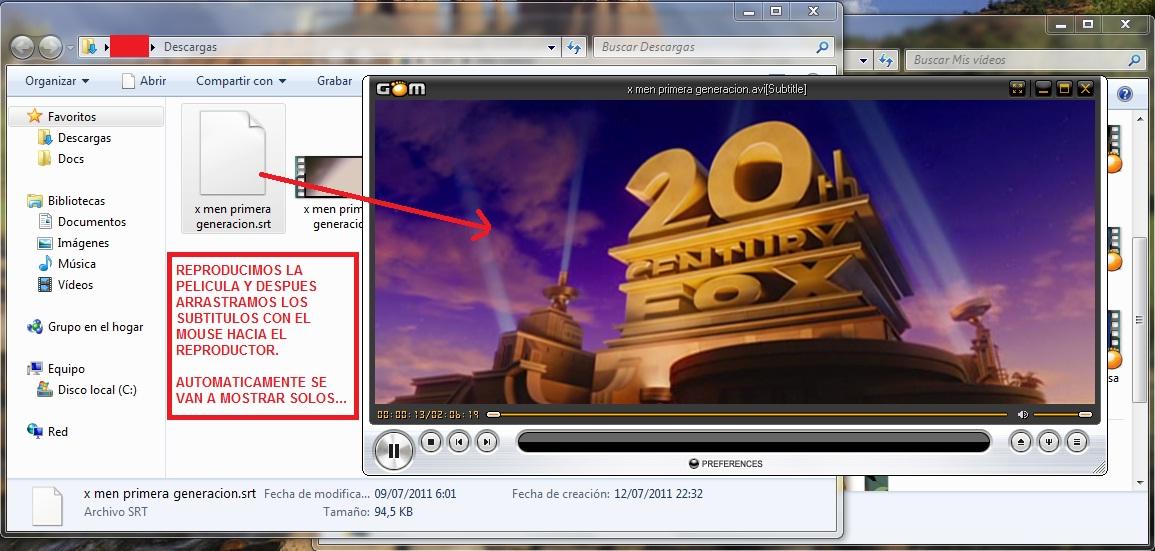This screenshot has width=1155, height=551.
Task: Select Equipo in the navigation pane
Action: pyautogui.click(x=66, y=368)
